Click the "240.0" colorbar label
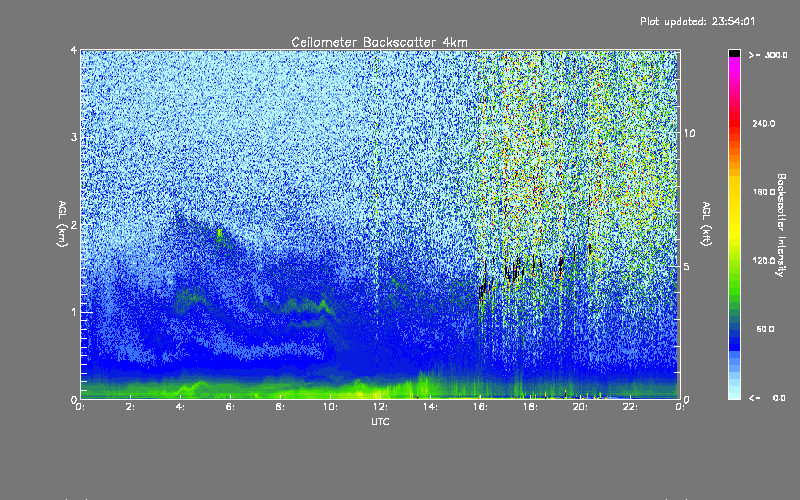800x500 pixels. 764,123
